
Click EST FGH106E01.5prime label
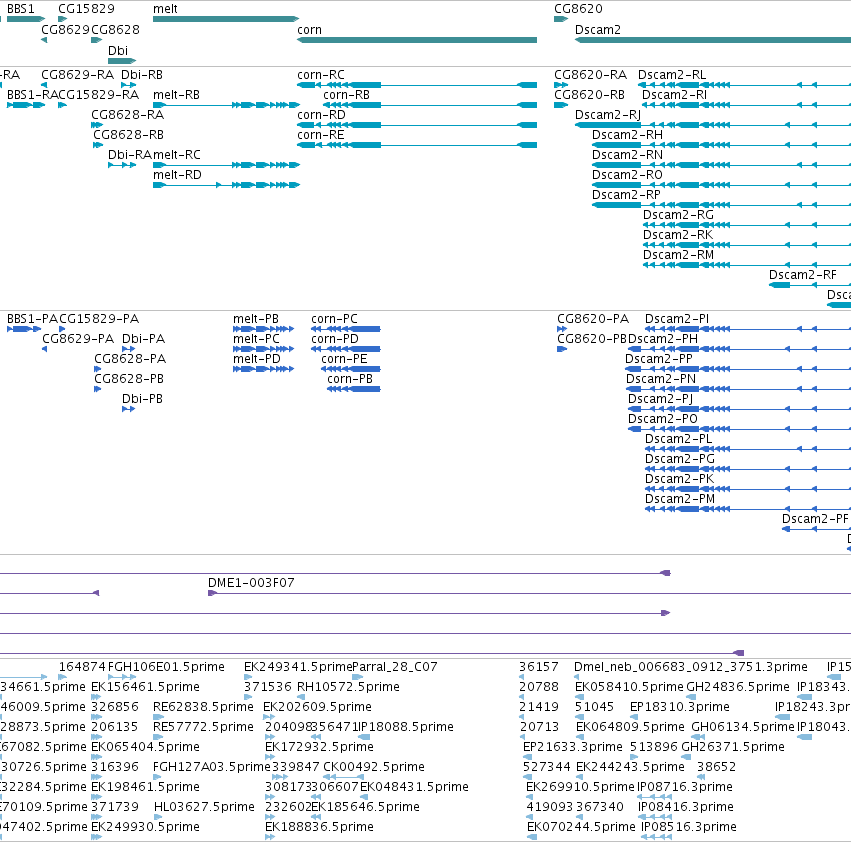pos(167,667)
